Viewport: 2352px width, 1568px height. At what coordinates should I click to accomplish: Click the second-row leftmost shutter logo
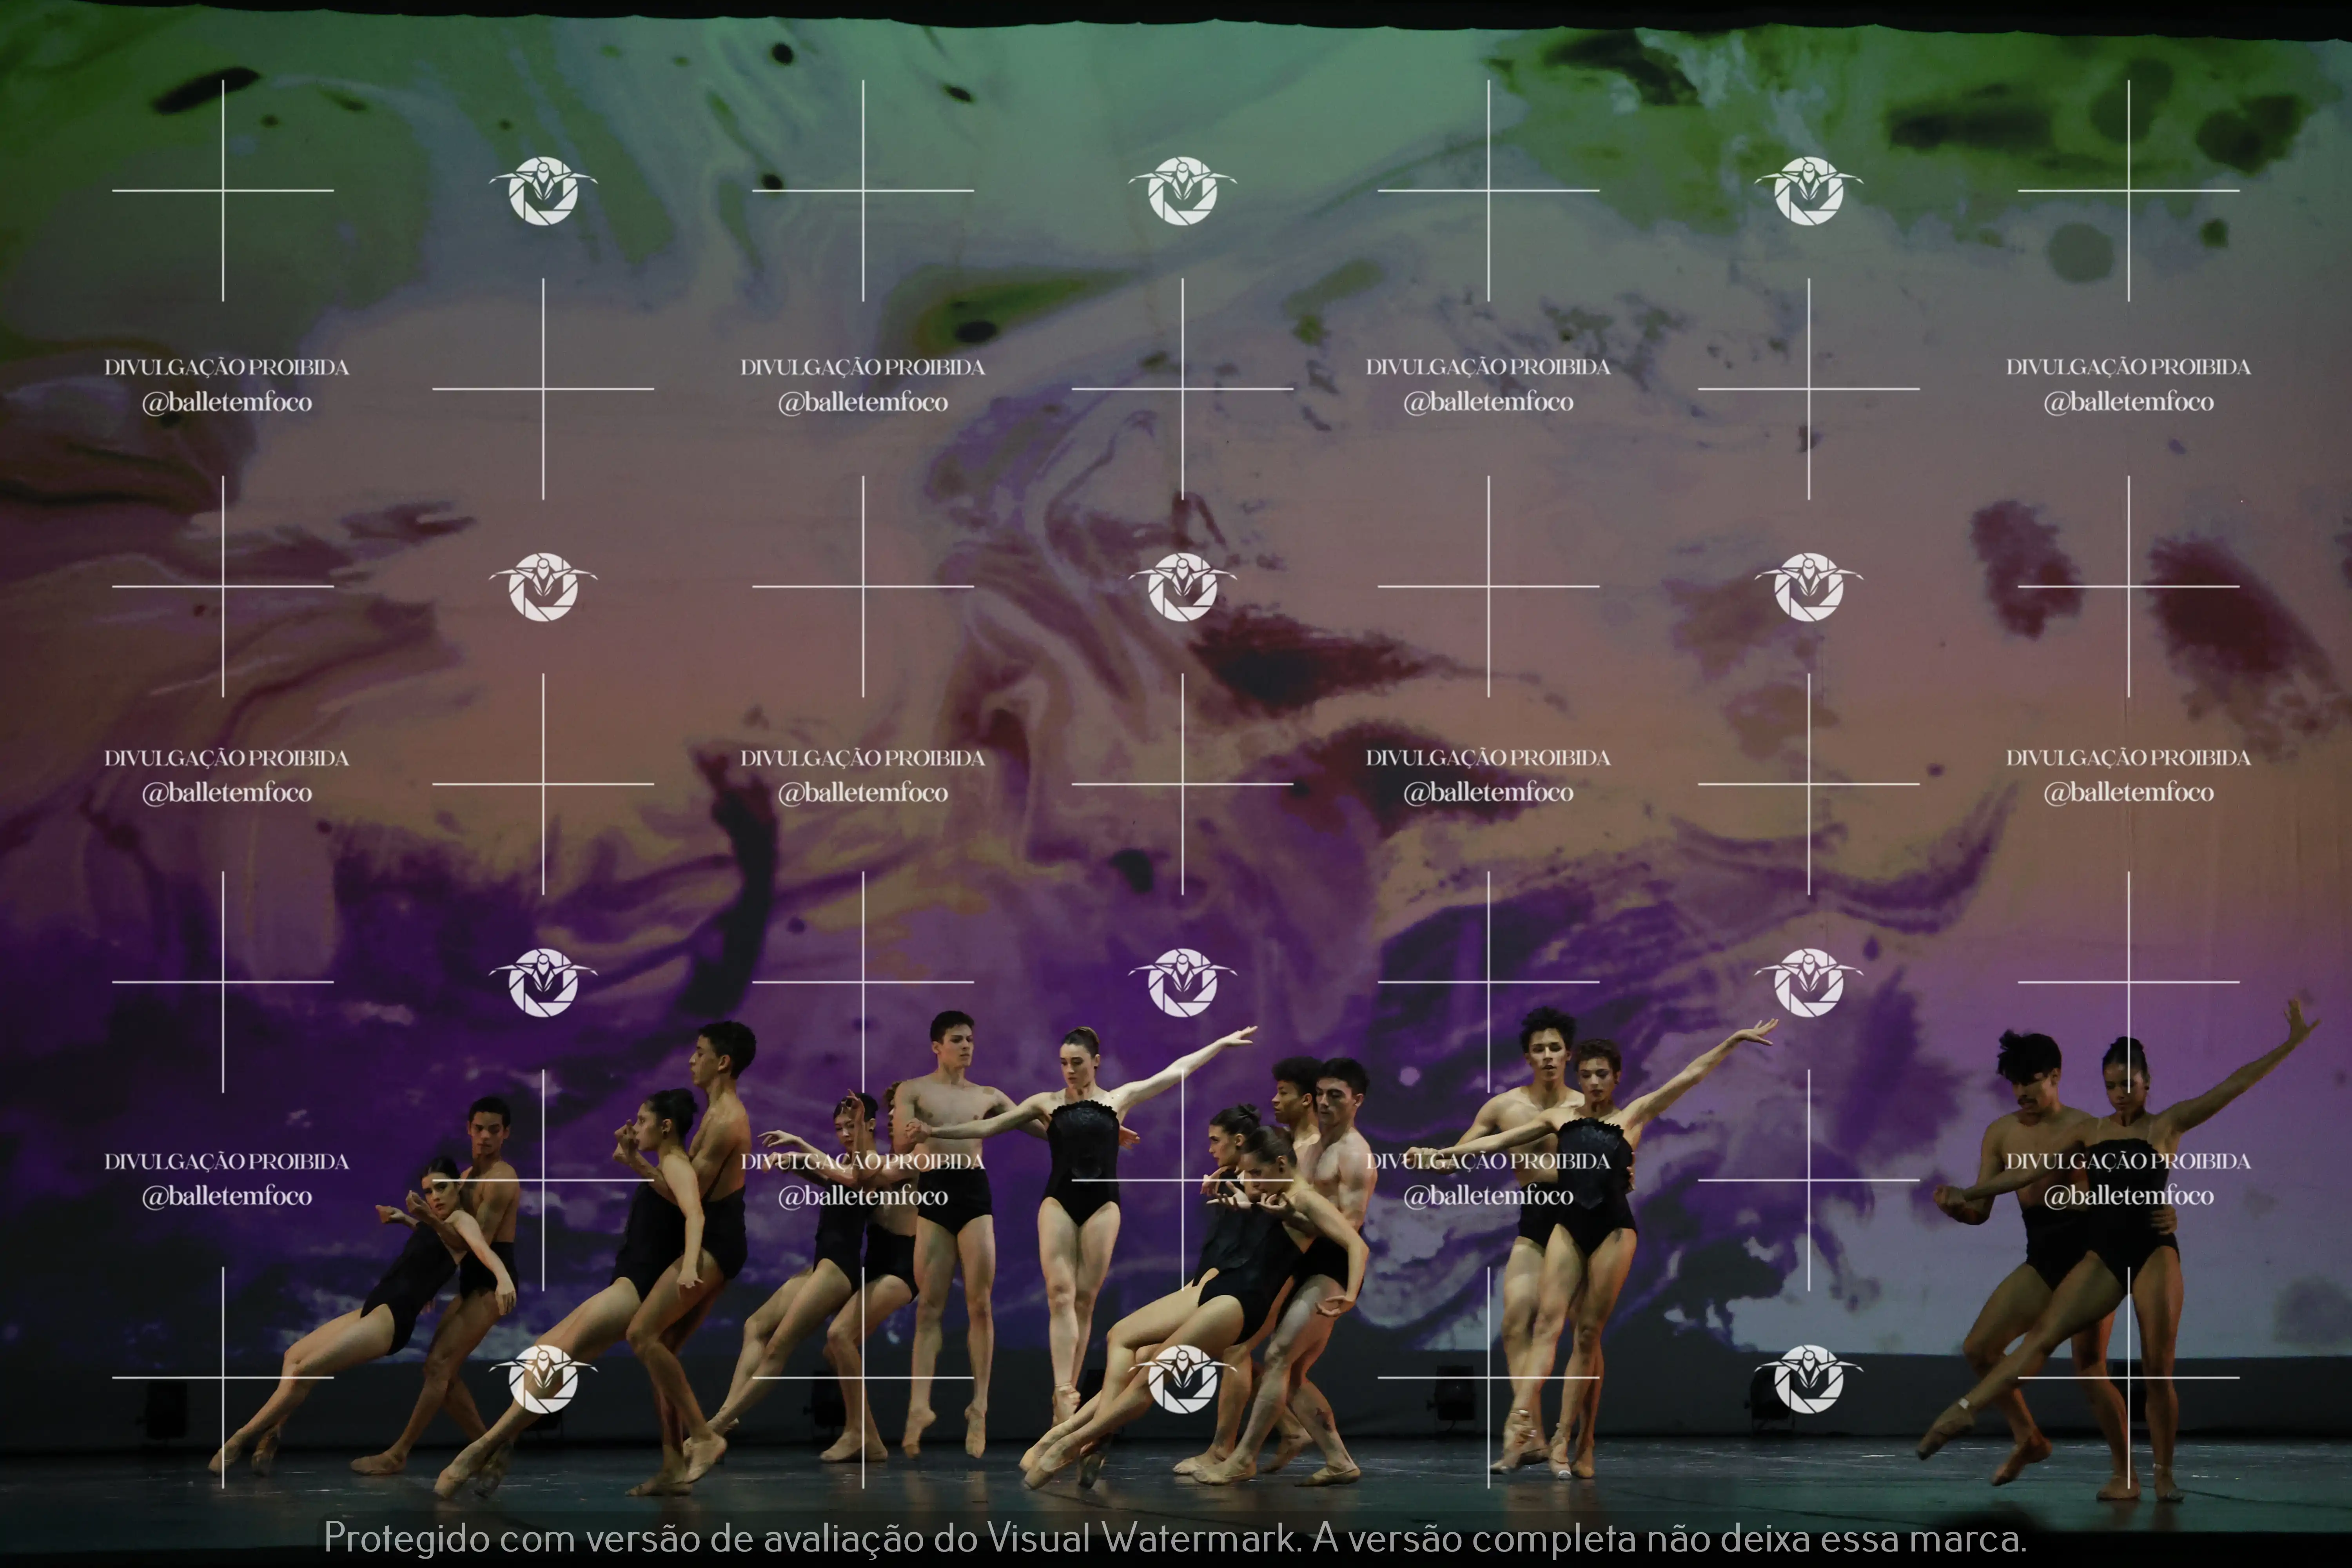(543, 587)
